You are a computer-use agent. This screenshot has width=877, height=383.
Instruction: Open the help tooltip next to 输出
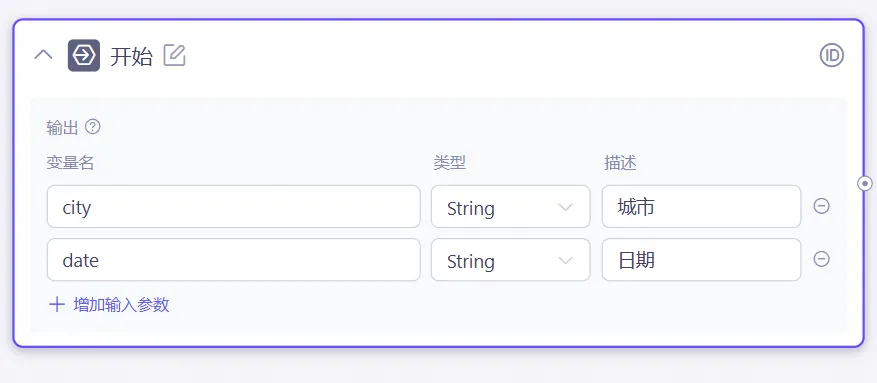pyautogui.click(x=92, y=127)
